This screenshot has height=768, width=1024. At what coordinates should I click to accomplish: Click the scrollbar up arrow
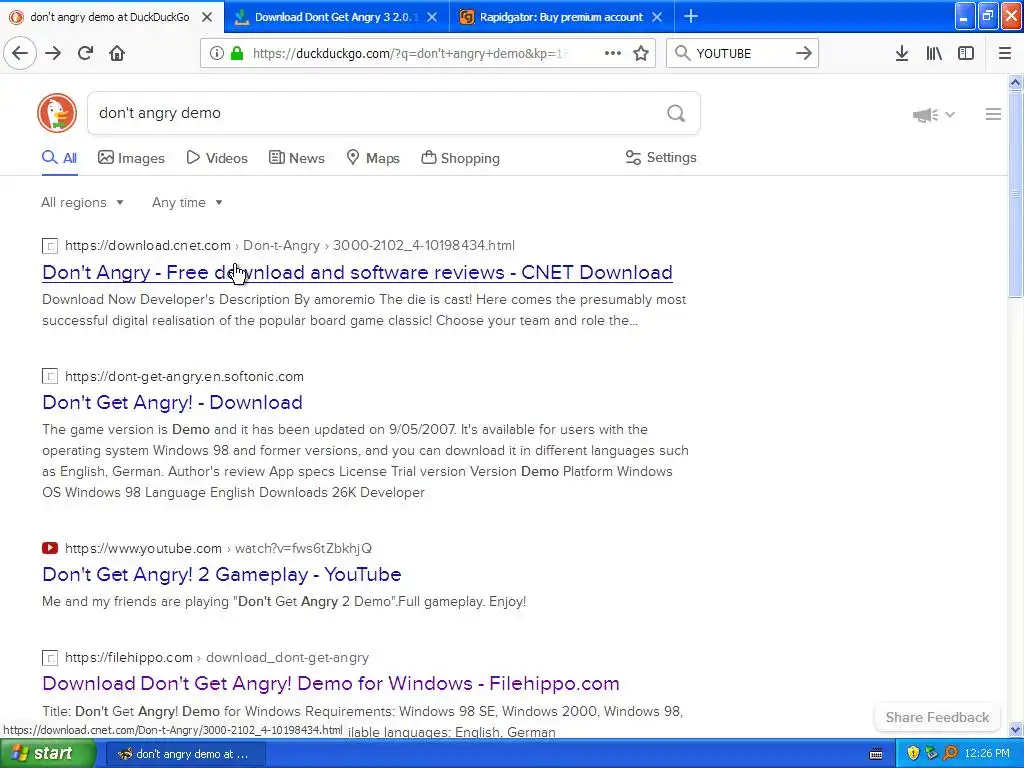1015,82
